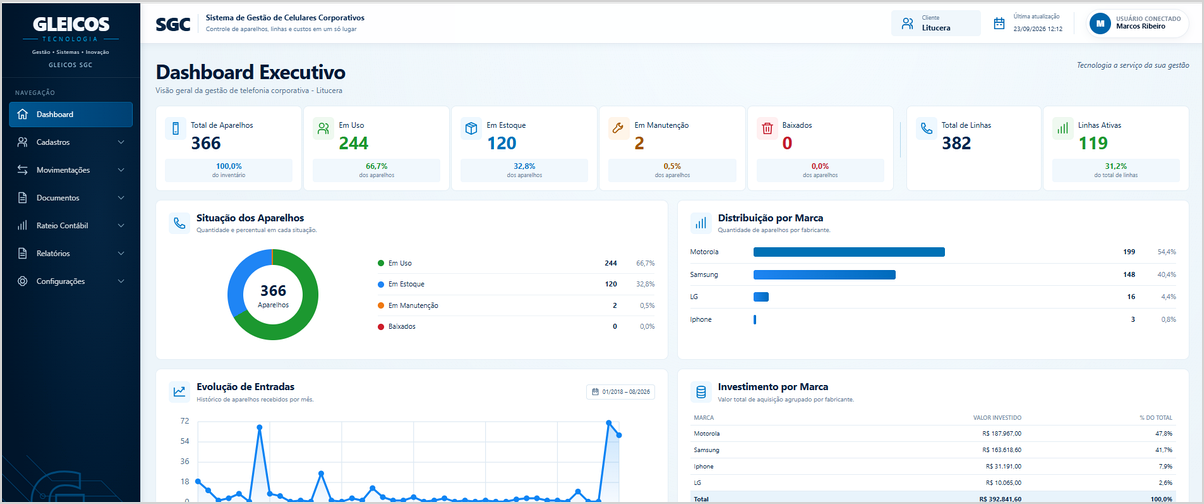Viewport: 1204px width, 504px height.
Task: Click the Baixados trash icon
Action: point(768,128)
